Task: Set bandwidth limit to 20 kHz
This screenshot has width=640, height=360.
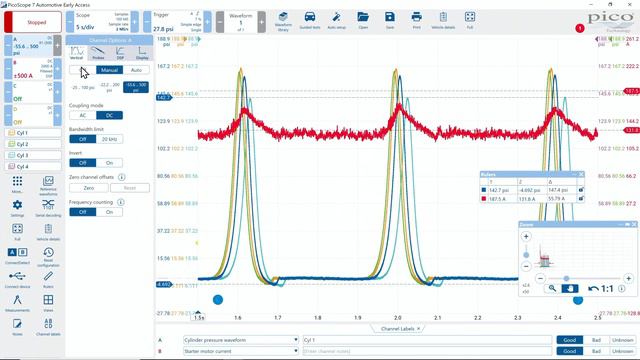Action: pyautogui.click(x=109, y=139)
